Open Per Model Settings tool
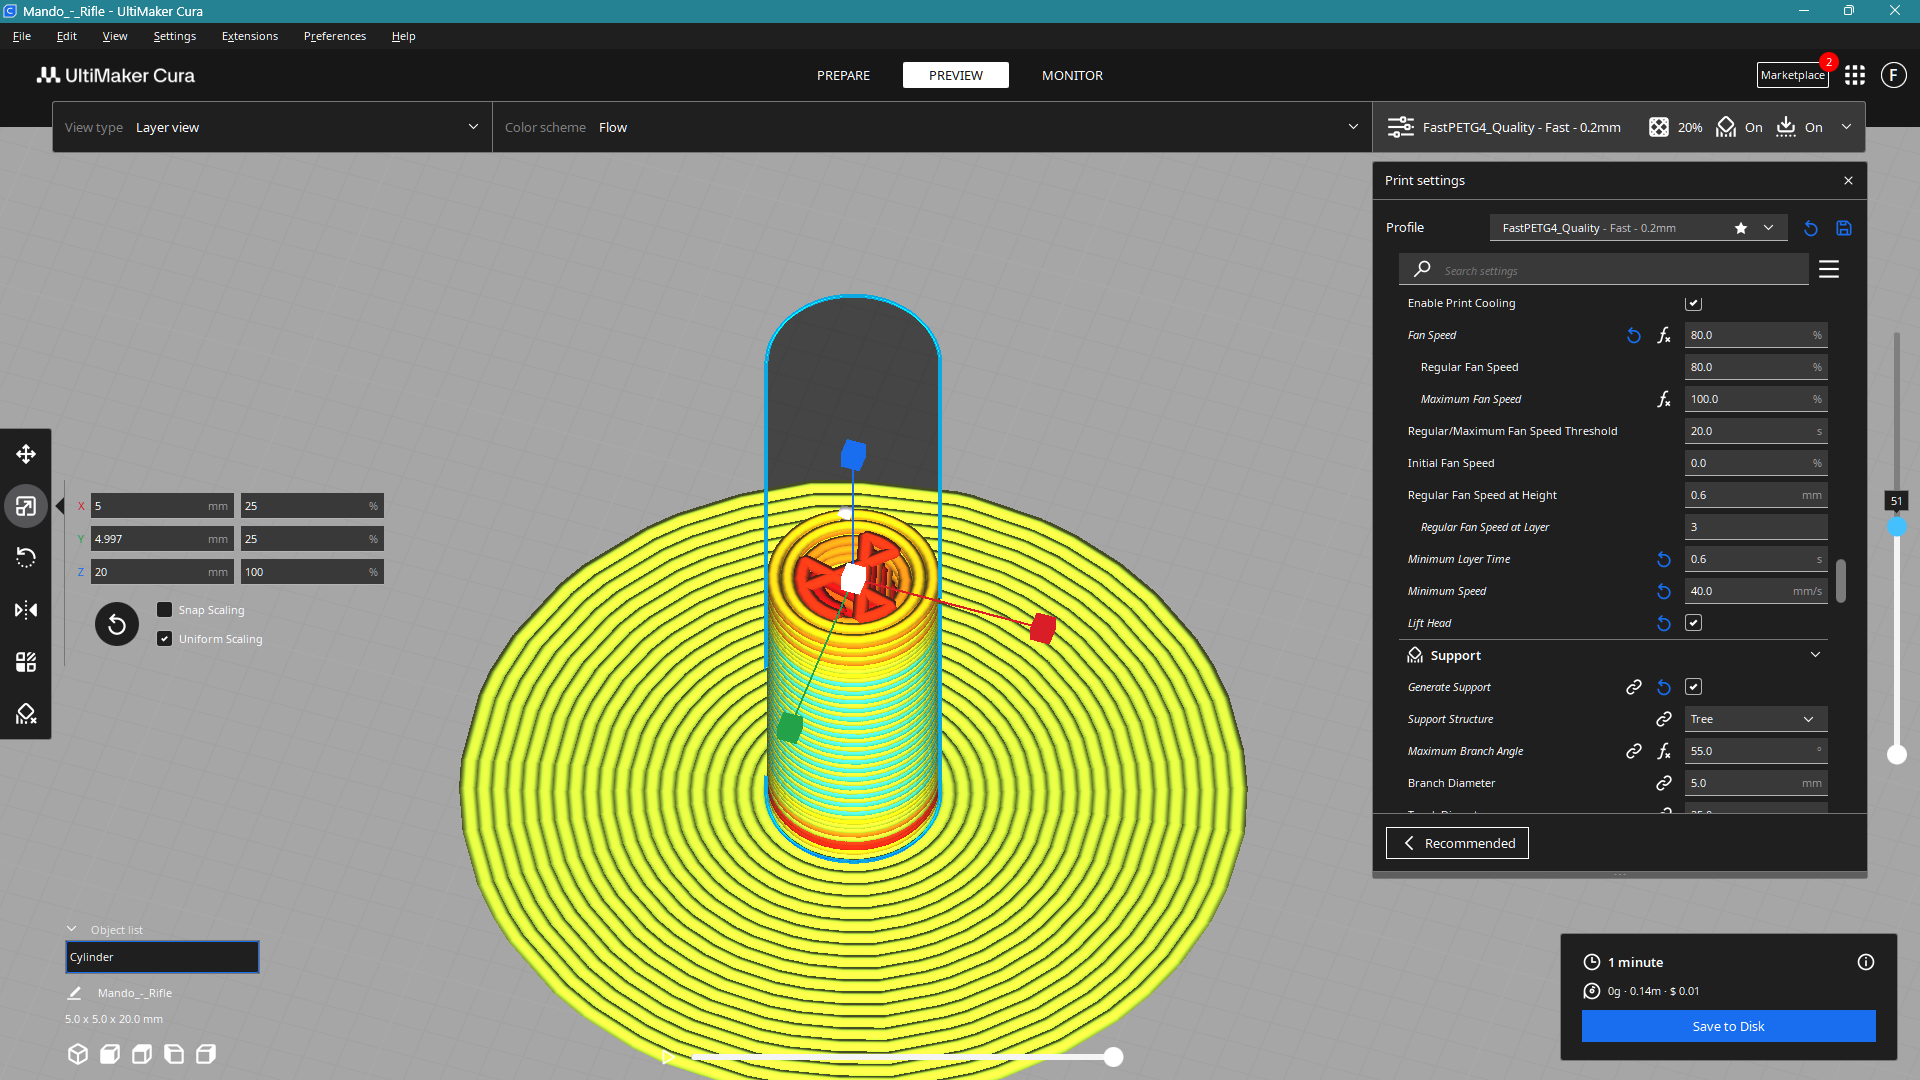Screen dimensions: 1920x1080 (25, 661)
